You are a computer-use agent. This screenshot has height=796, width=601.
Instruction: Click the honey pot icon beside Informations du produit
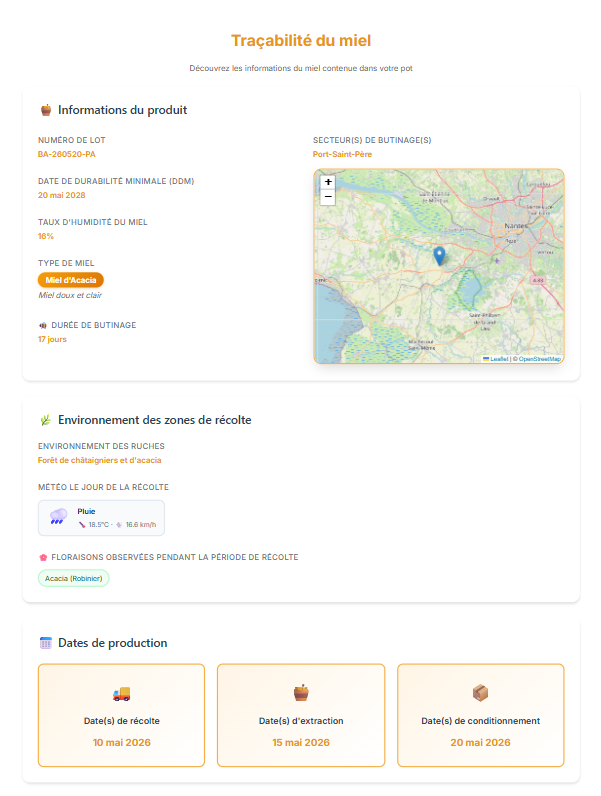click(46, 110)
